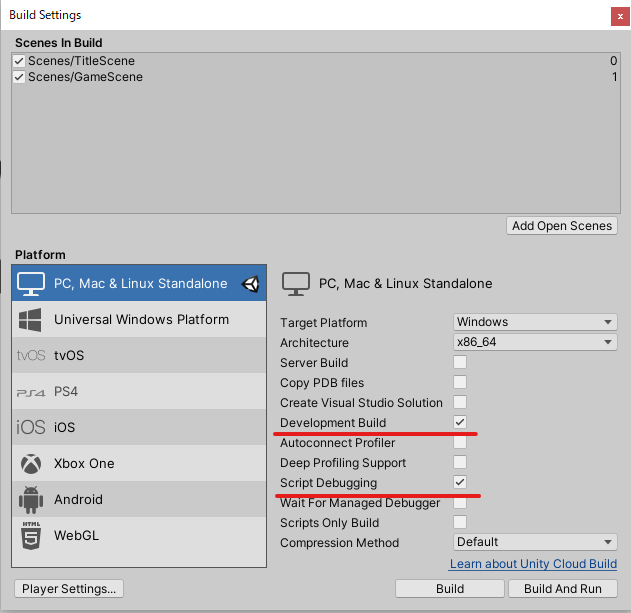Select the Universal Windows Platform label
The height and width of the screenshot is (613, 631).
(141, 320)
